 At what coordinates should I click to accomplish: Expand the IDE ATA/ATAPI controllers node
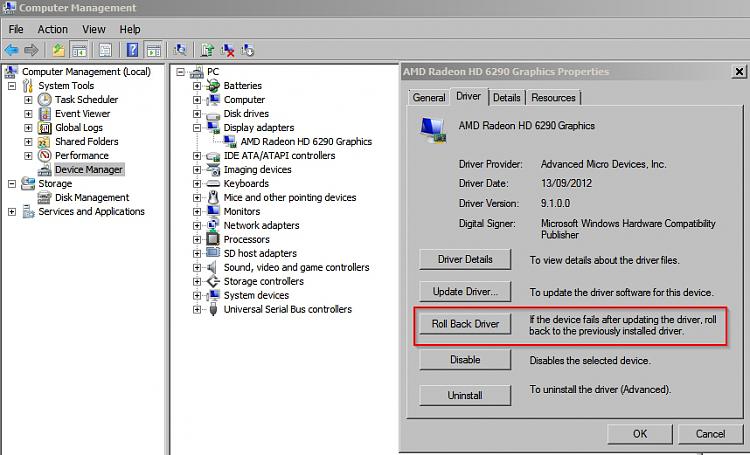coord(197,156)
